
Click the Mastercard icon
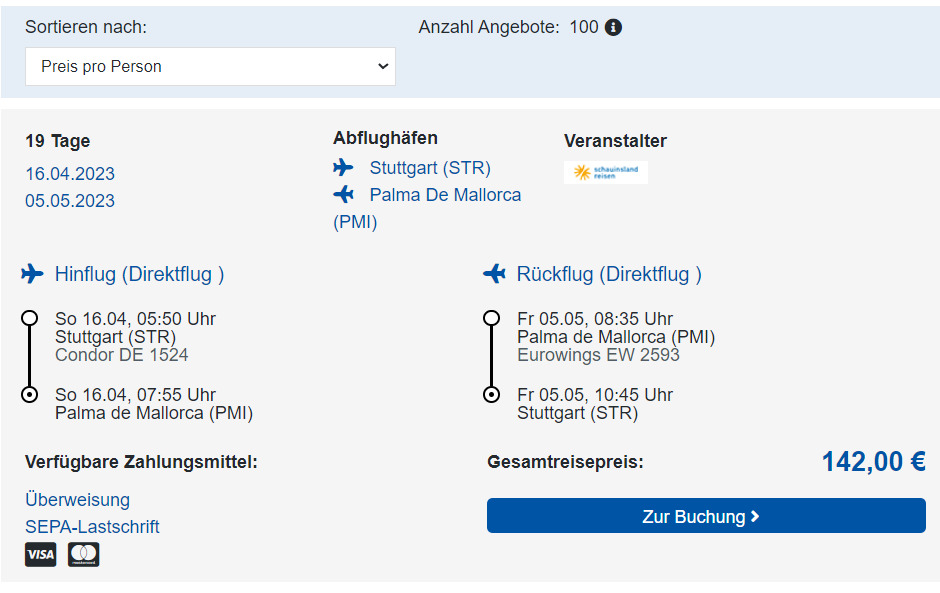click(83, 554)
